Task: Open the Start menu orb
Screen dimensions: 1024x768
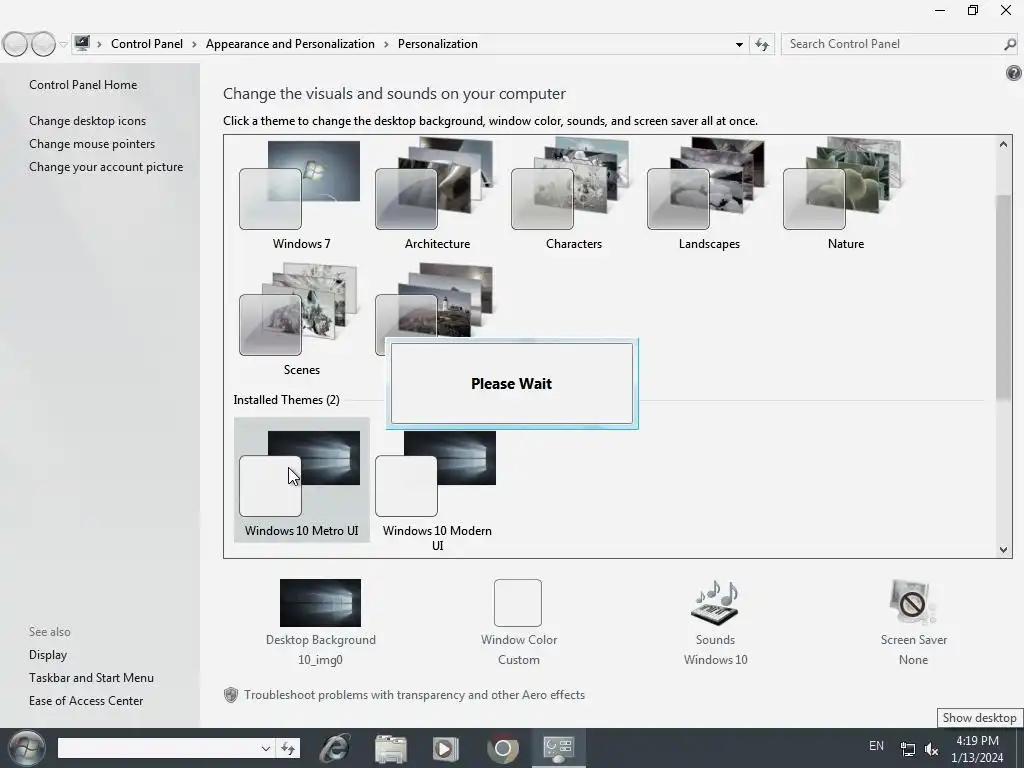Action: click(x=27, y=748)
